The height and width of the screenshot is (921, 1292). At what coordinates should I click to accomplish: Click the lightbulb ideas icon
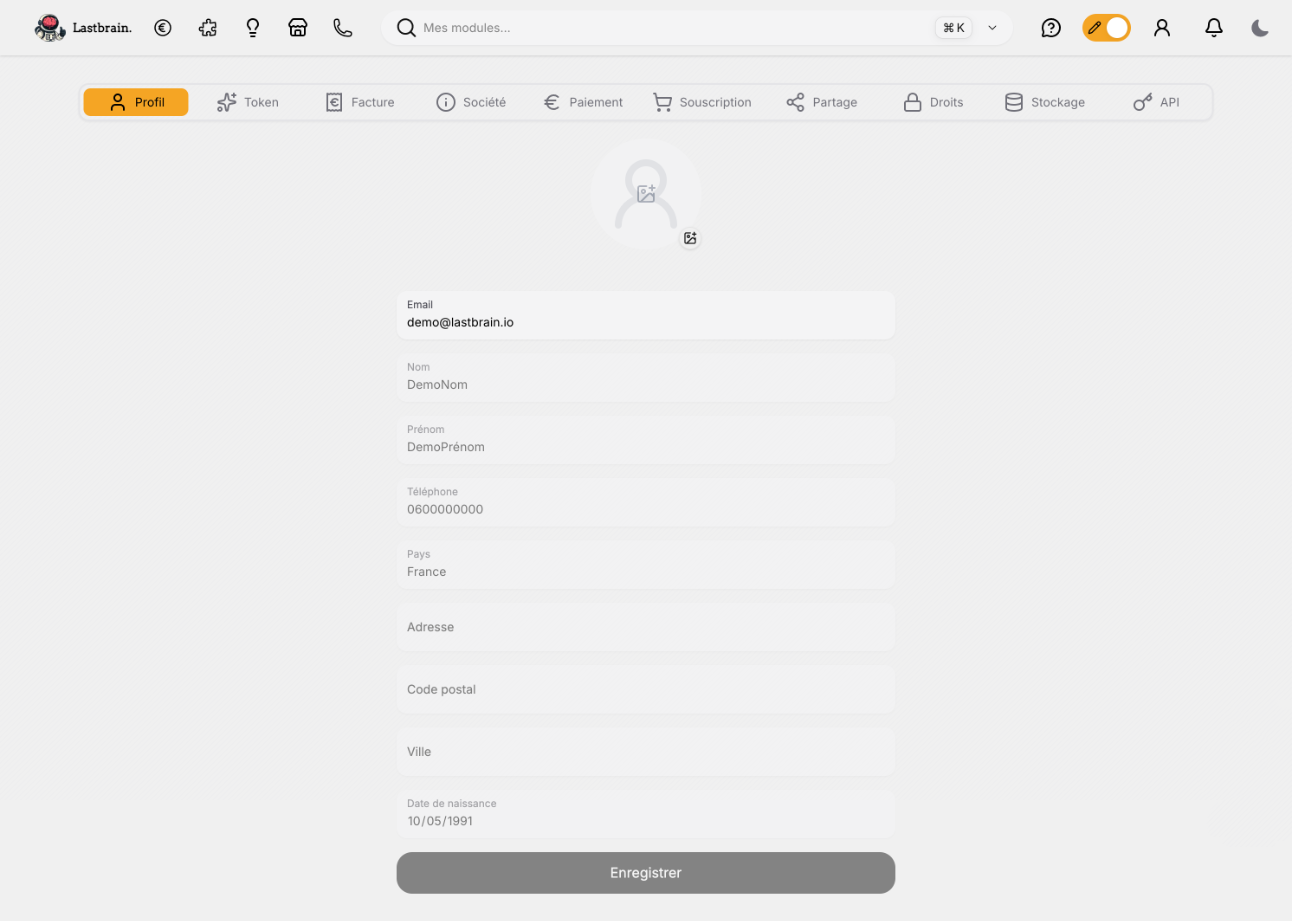click(x=253, y=28)
